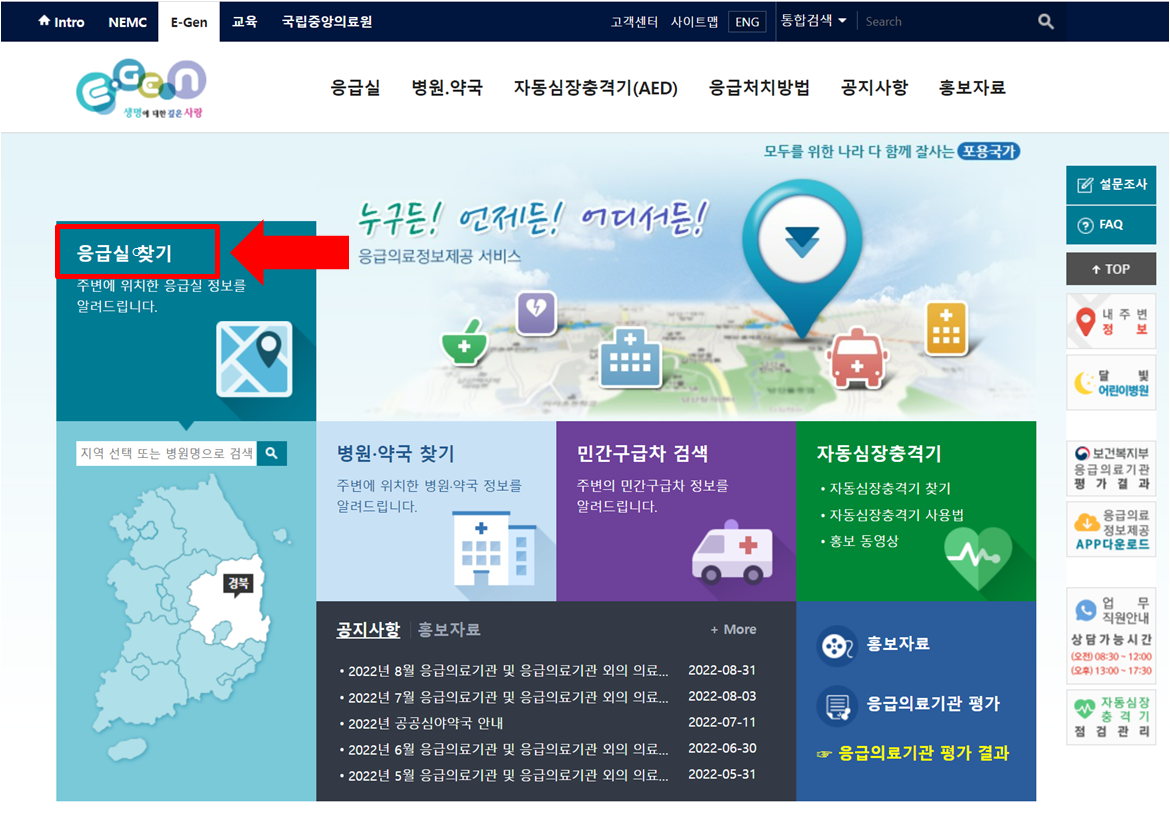
Task: Open the 응급실 main menu
Action: pyautogui.click(x=356, y=87)
